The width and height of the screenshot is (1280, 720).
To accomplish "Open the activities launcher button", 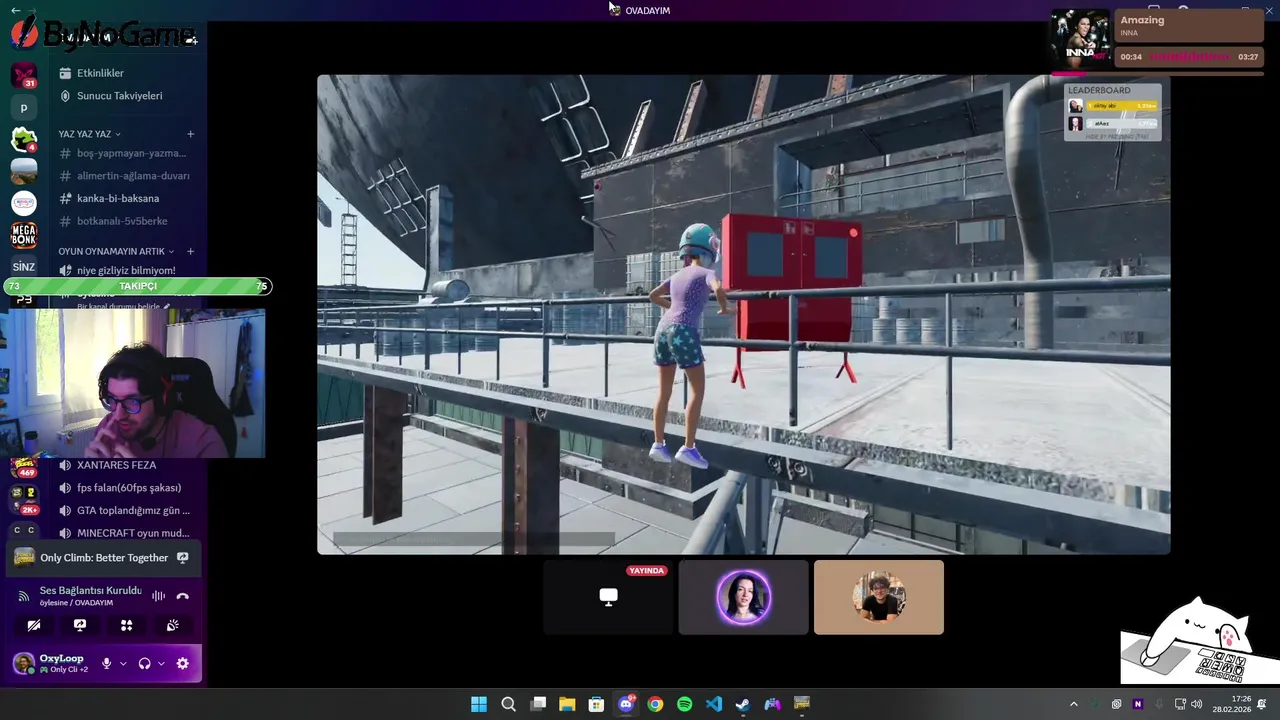I will [x=126, y=625].
